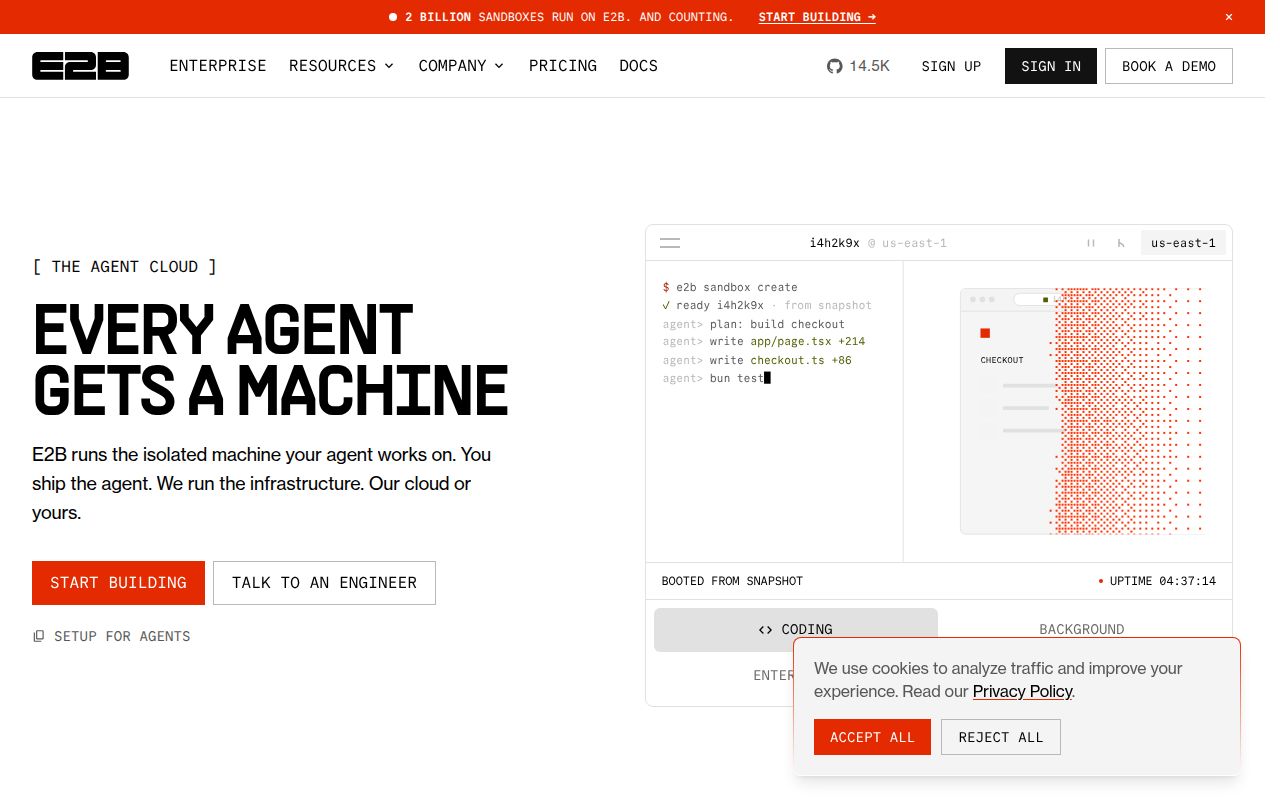Click 'plan: build checkout' terminal line
This screenshot has height=800, width=1280.
(x=754, y=324)
